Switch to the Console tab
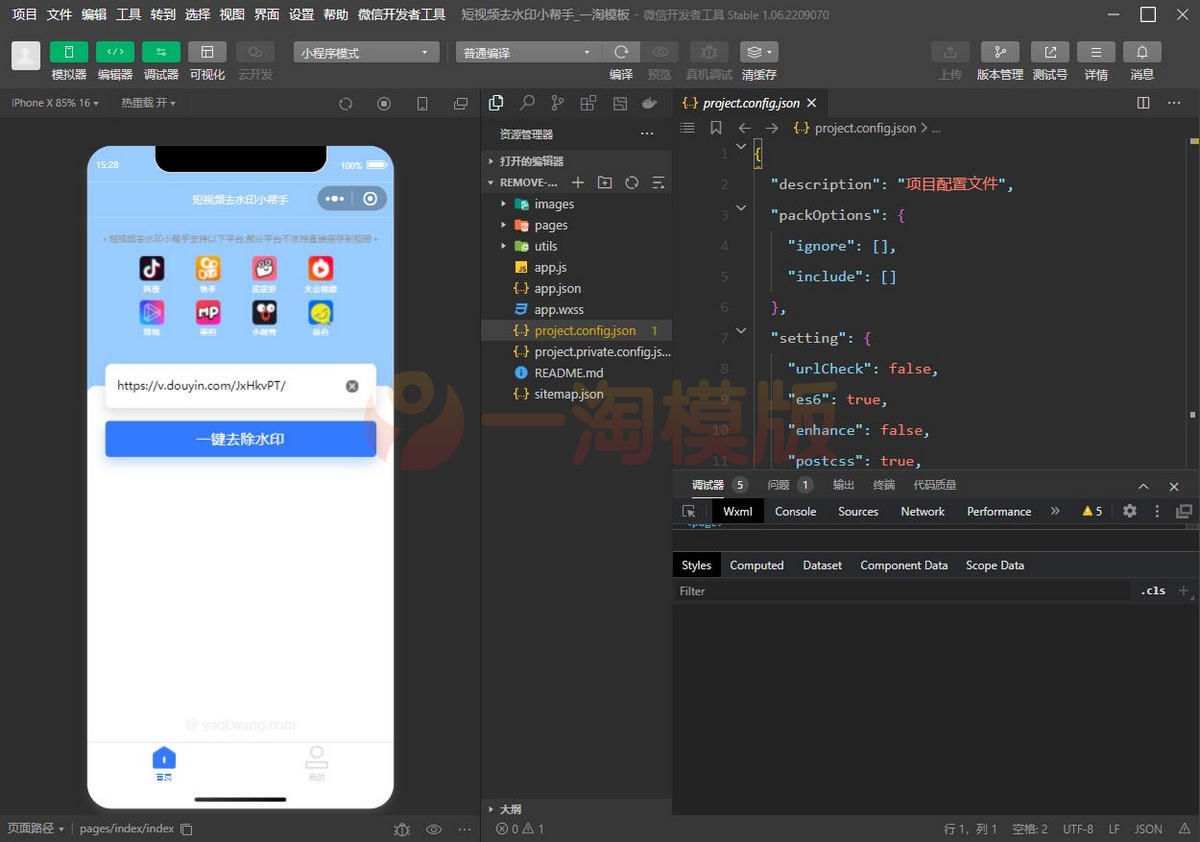The height and width of the screenshot is (842, 1200). (795, 511)
